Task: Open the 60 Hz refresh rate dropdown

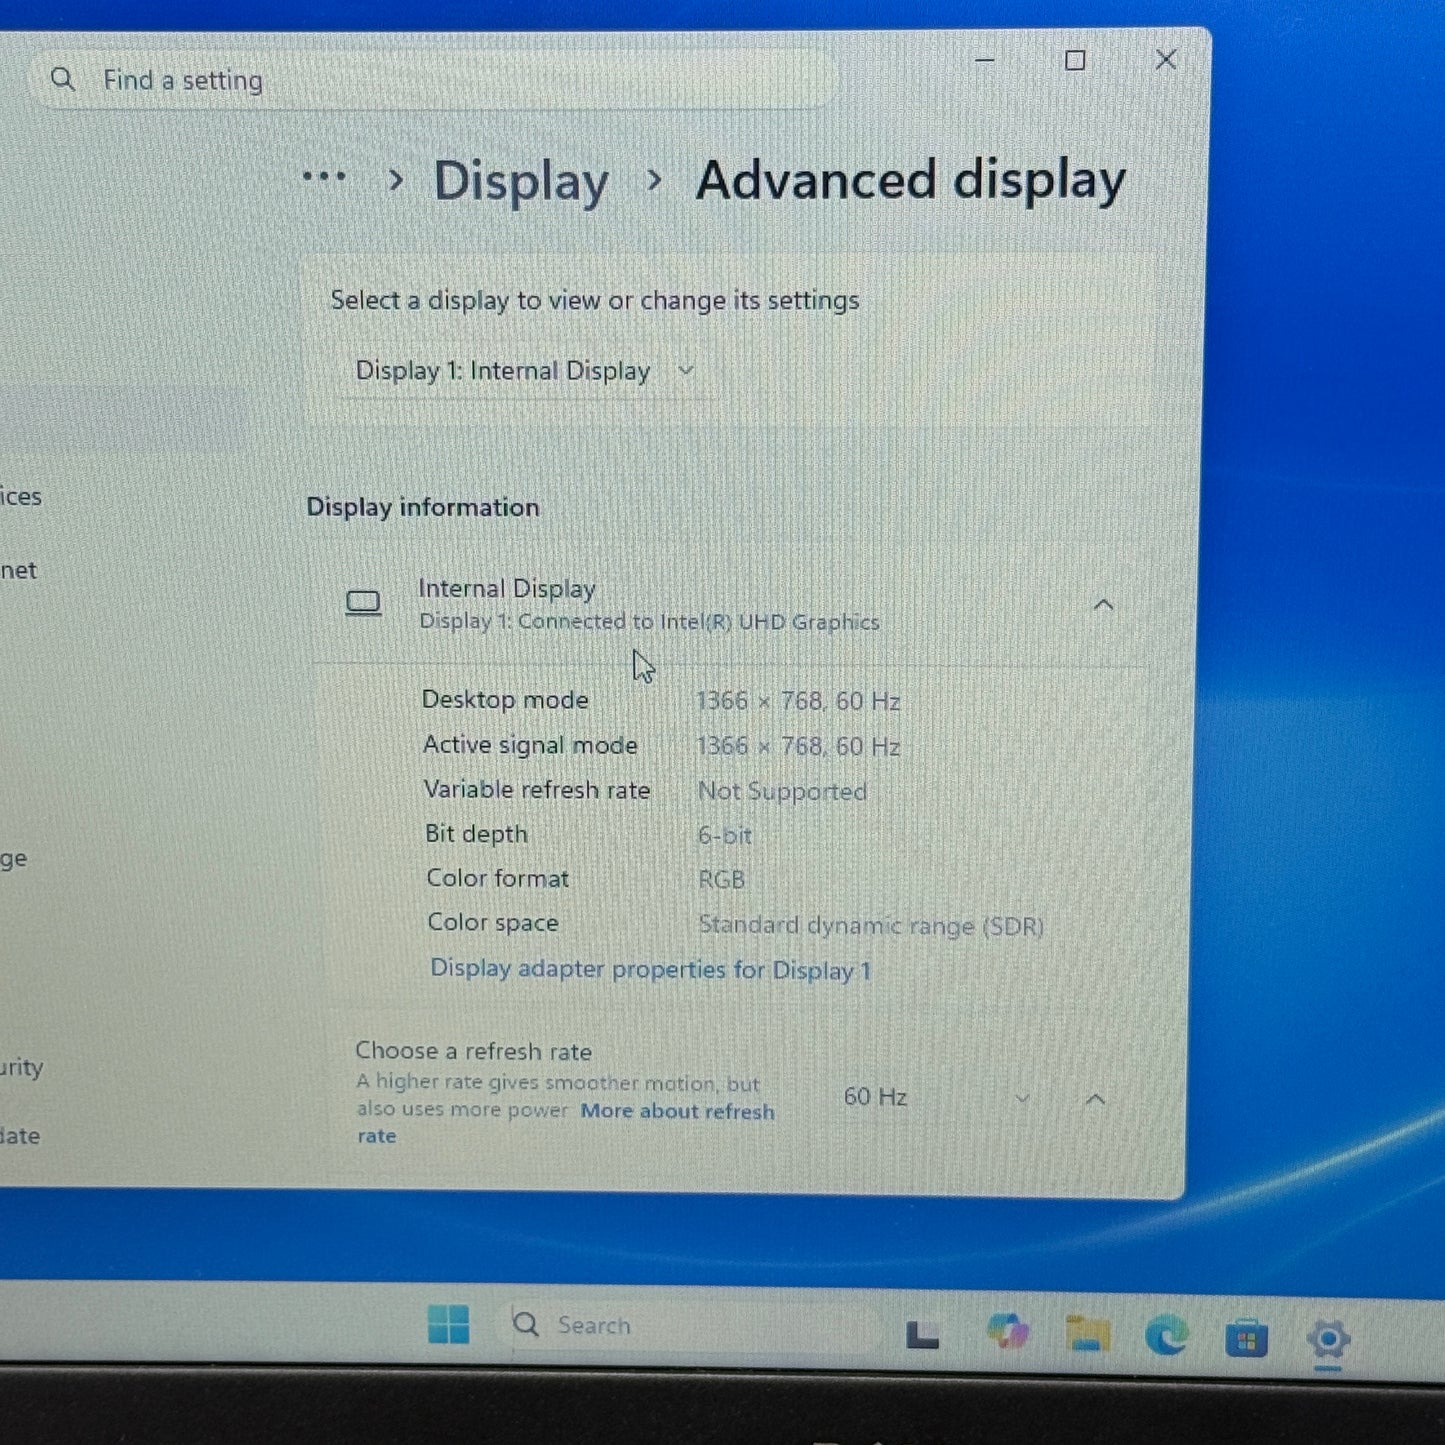Action: click(937, 1097)
